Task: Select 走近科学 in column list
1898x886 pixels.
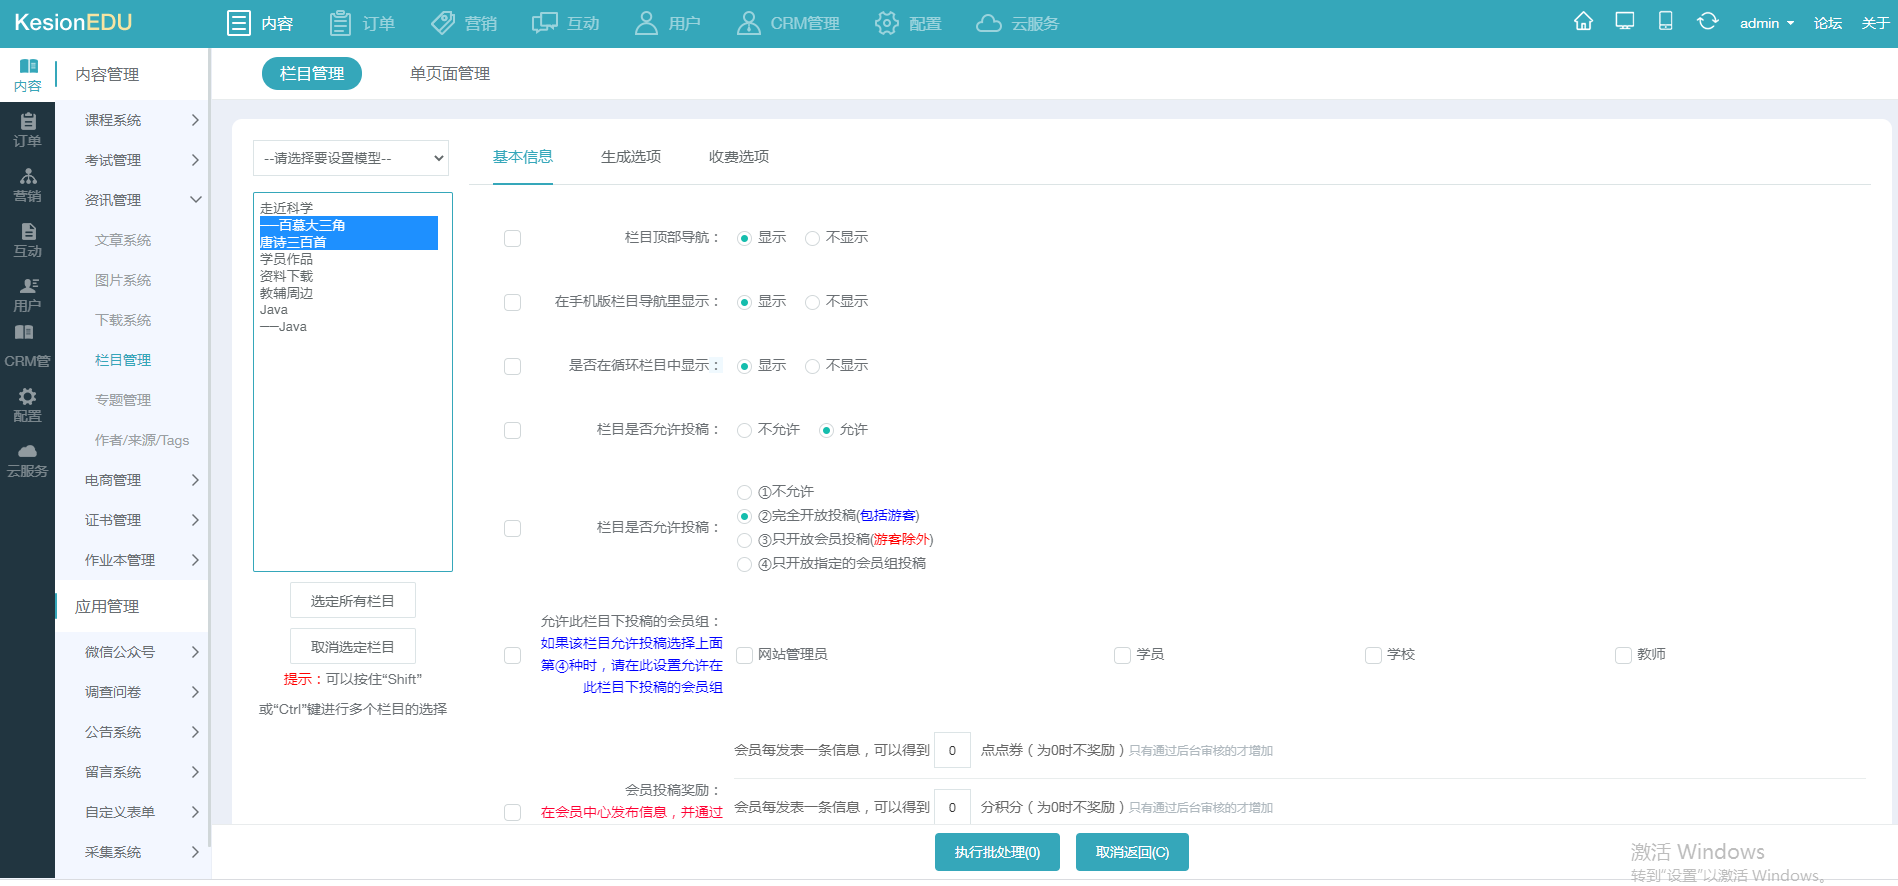Action: [286, 208]
